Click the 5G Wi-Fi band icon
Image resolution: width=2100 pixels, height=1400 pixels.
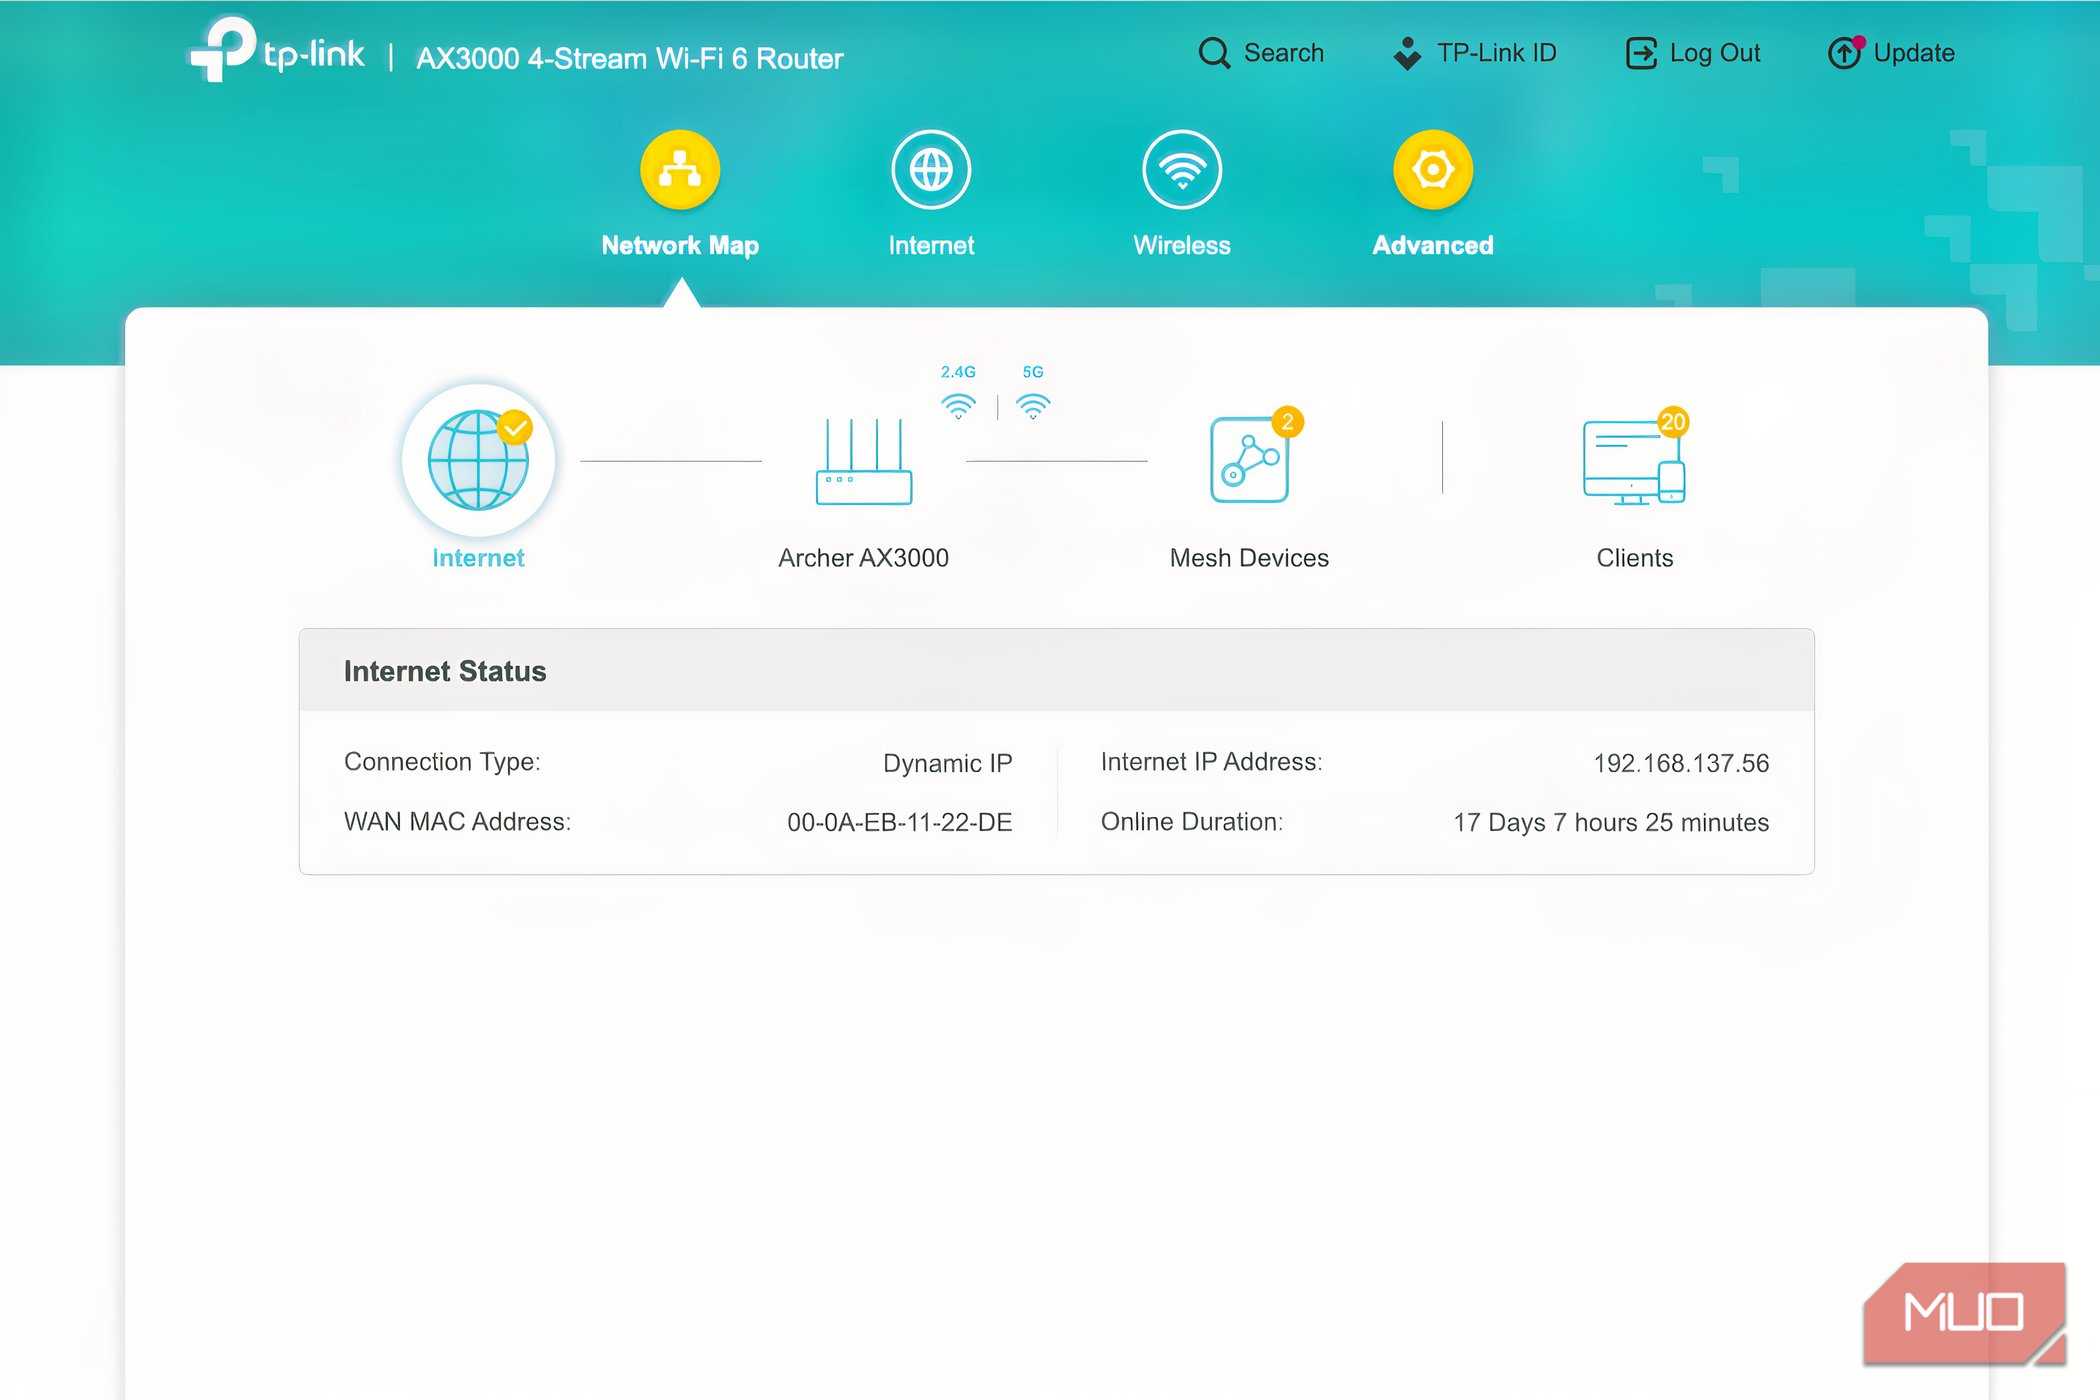point(1033,405)
